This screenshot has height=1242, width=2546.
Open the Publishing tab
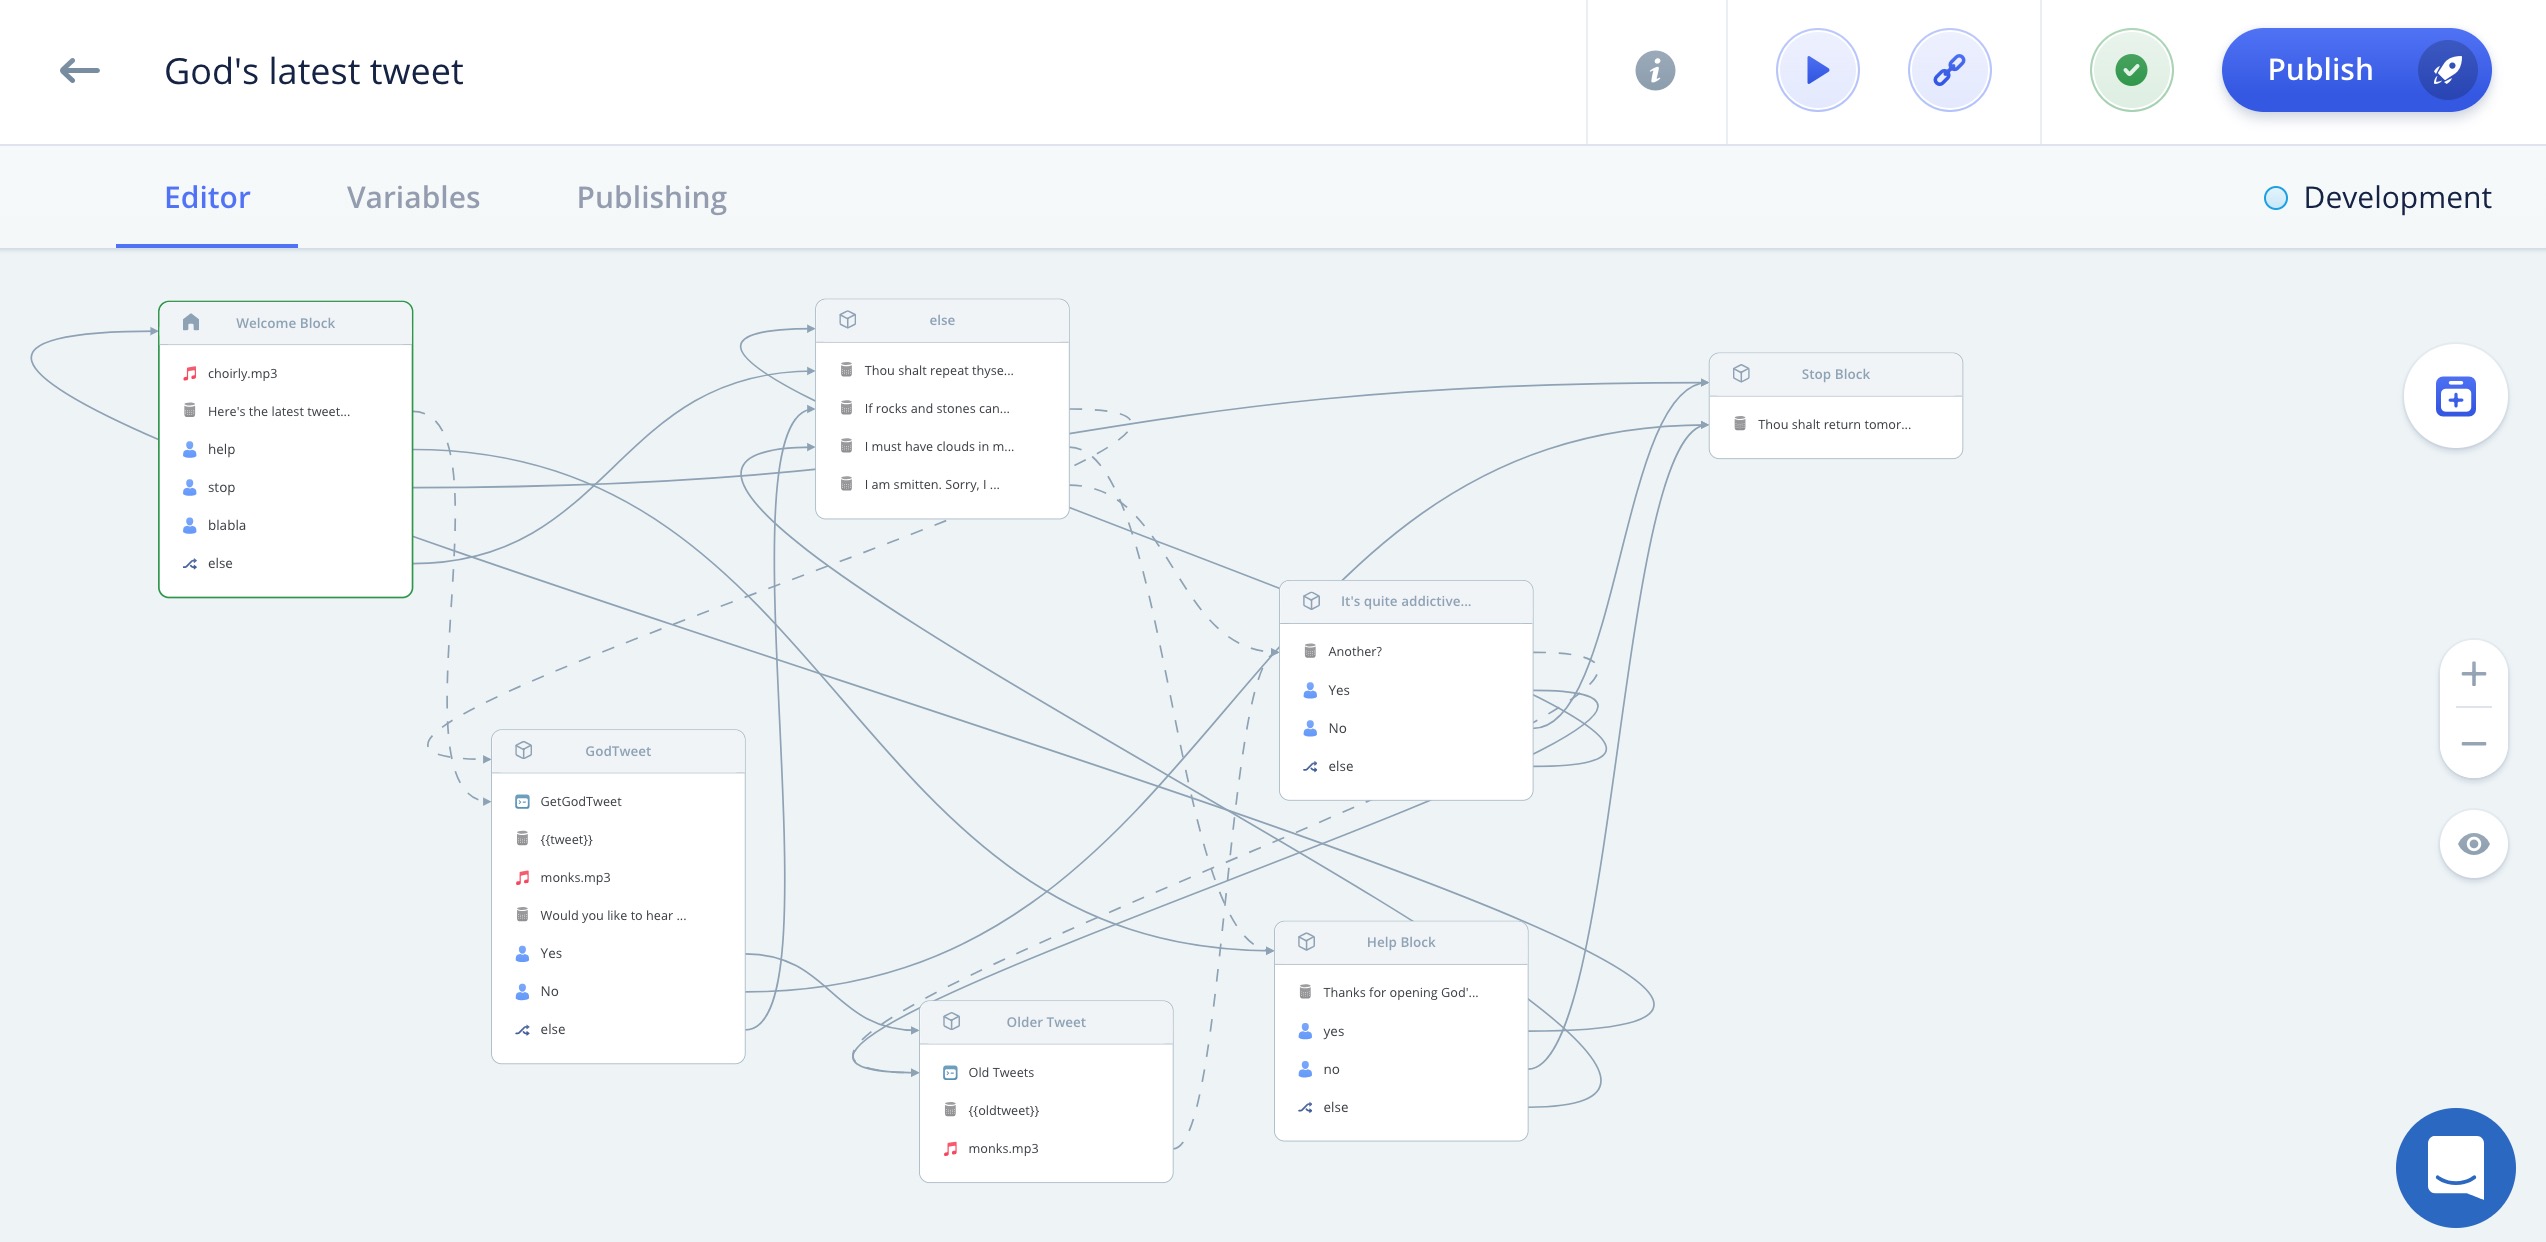point(651,196)
